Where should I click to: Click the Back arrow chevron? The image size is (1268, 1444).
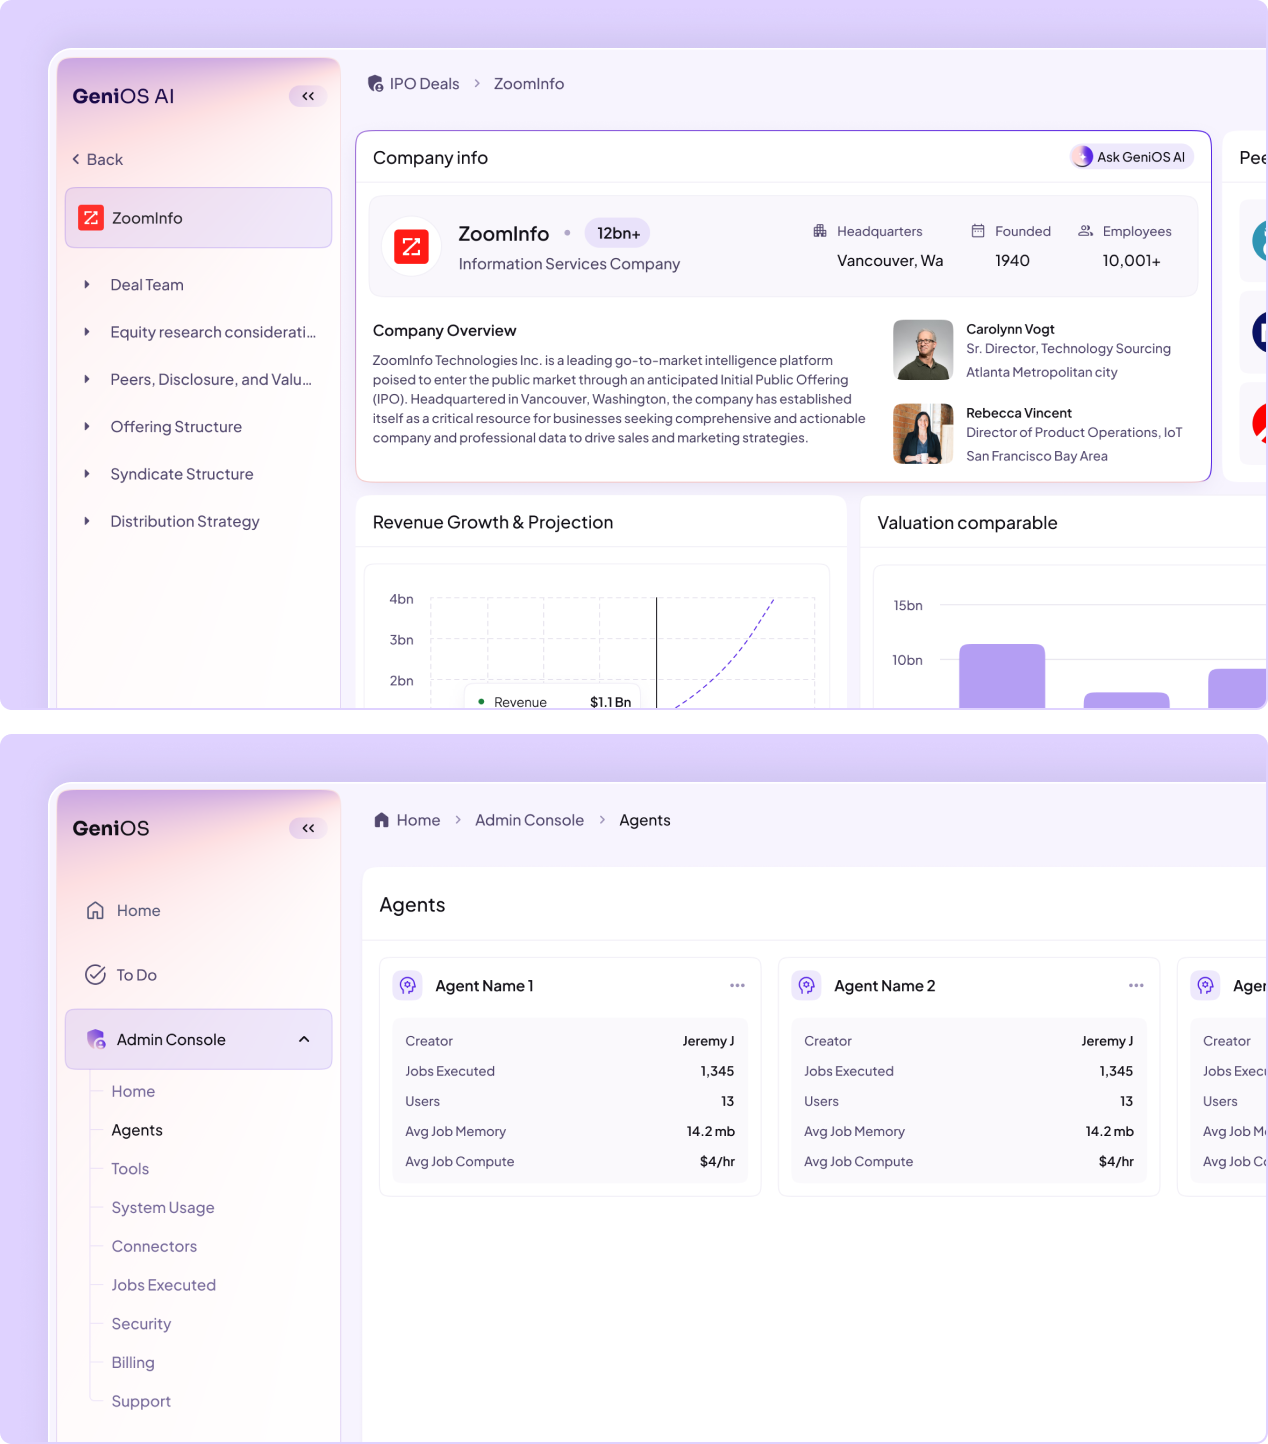pyautogui.click(x=76, y=159)
